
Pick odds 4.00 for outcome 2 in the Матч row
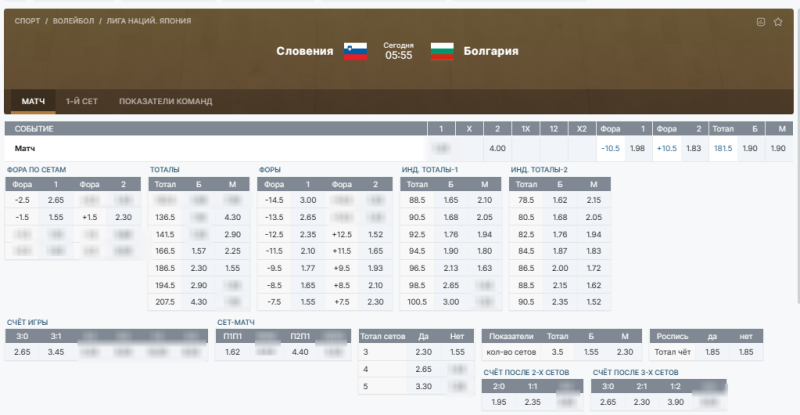(x=497, y=148)
